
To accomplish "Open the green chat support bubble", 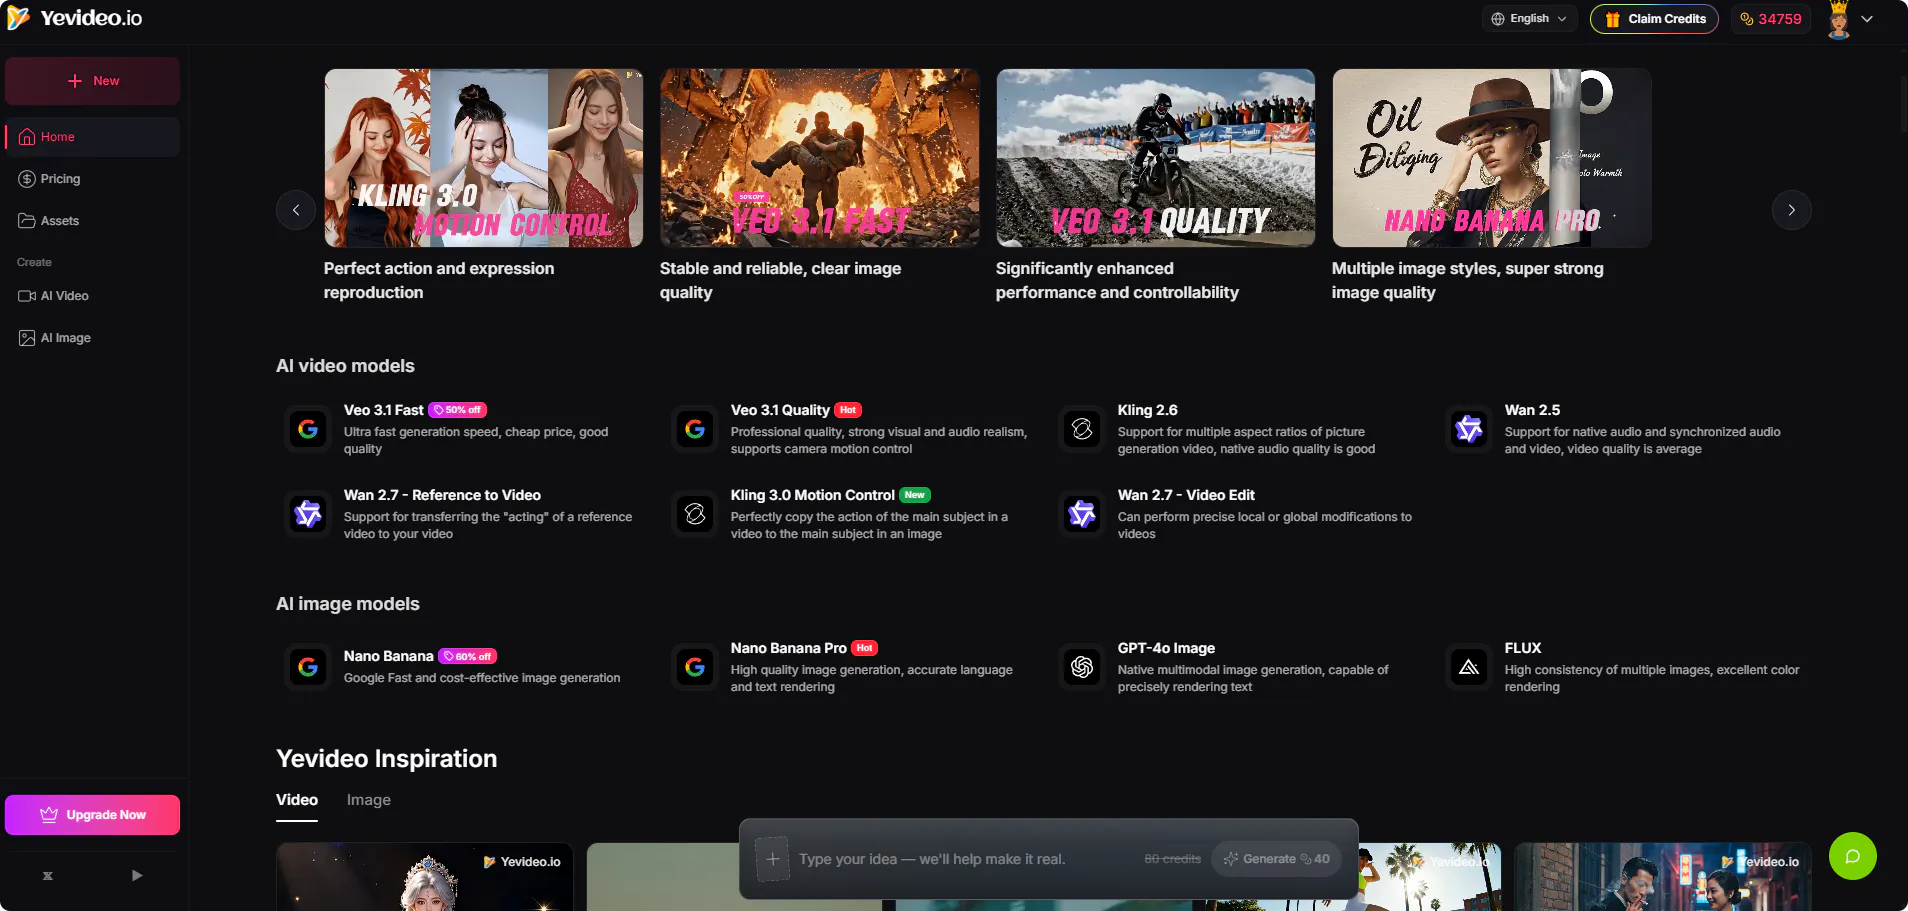I will [x=1853, y=856].
